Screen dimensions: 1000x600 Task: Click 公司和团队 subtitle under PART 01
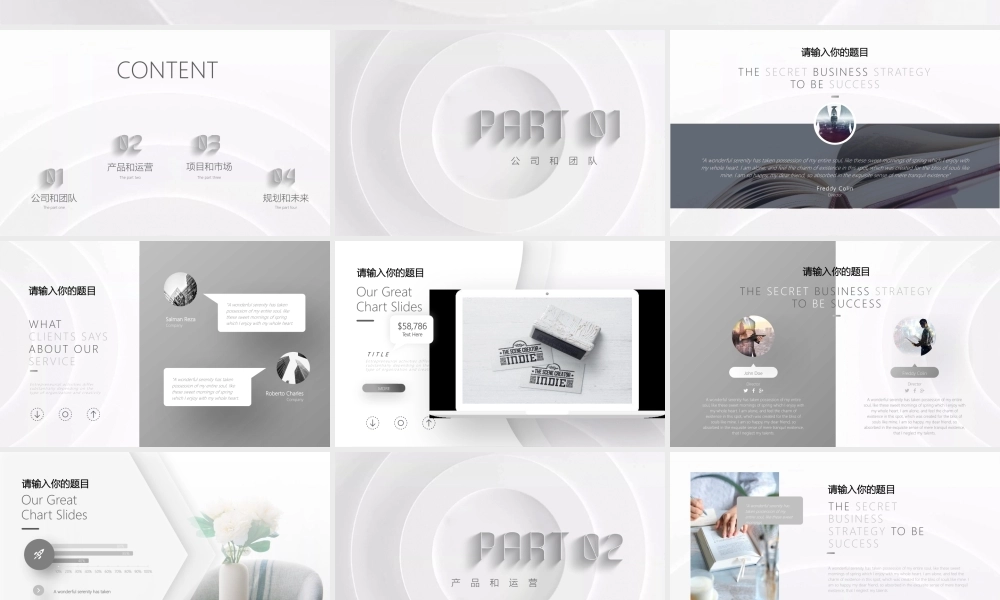(x=554, y=161)
